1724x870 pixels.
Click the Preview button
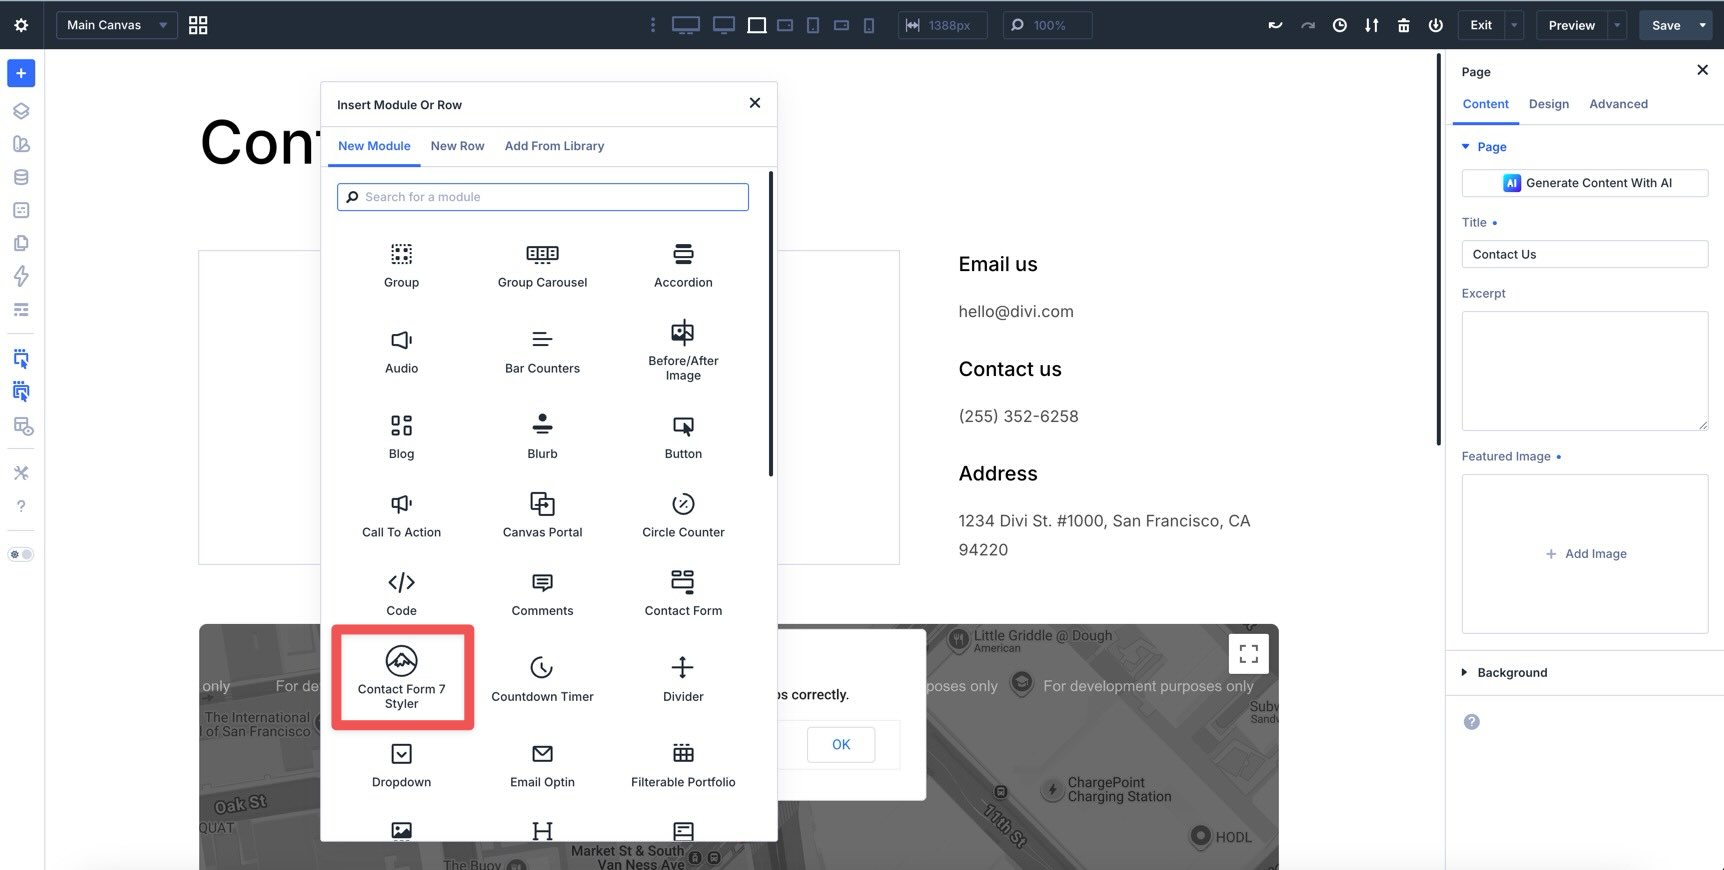tap(1571, 25)
